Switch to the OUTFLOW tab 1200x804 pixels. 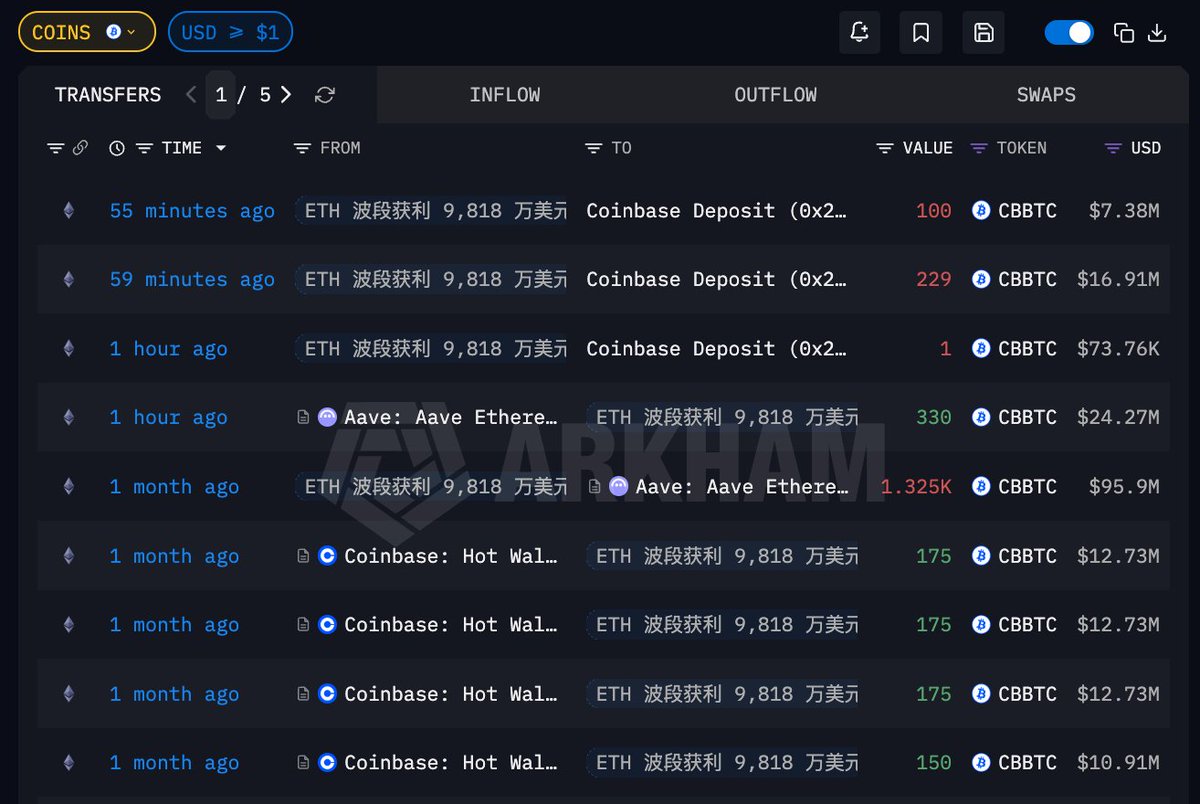click(775, 95)
